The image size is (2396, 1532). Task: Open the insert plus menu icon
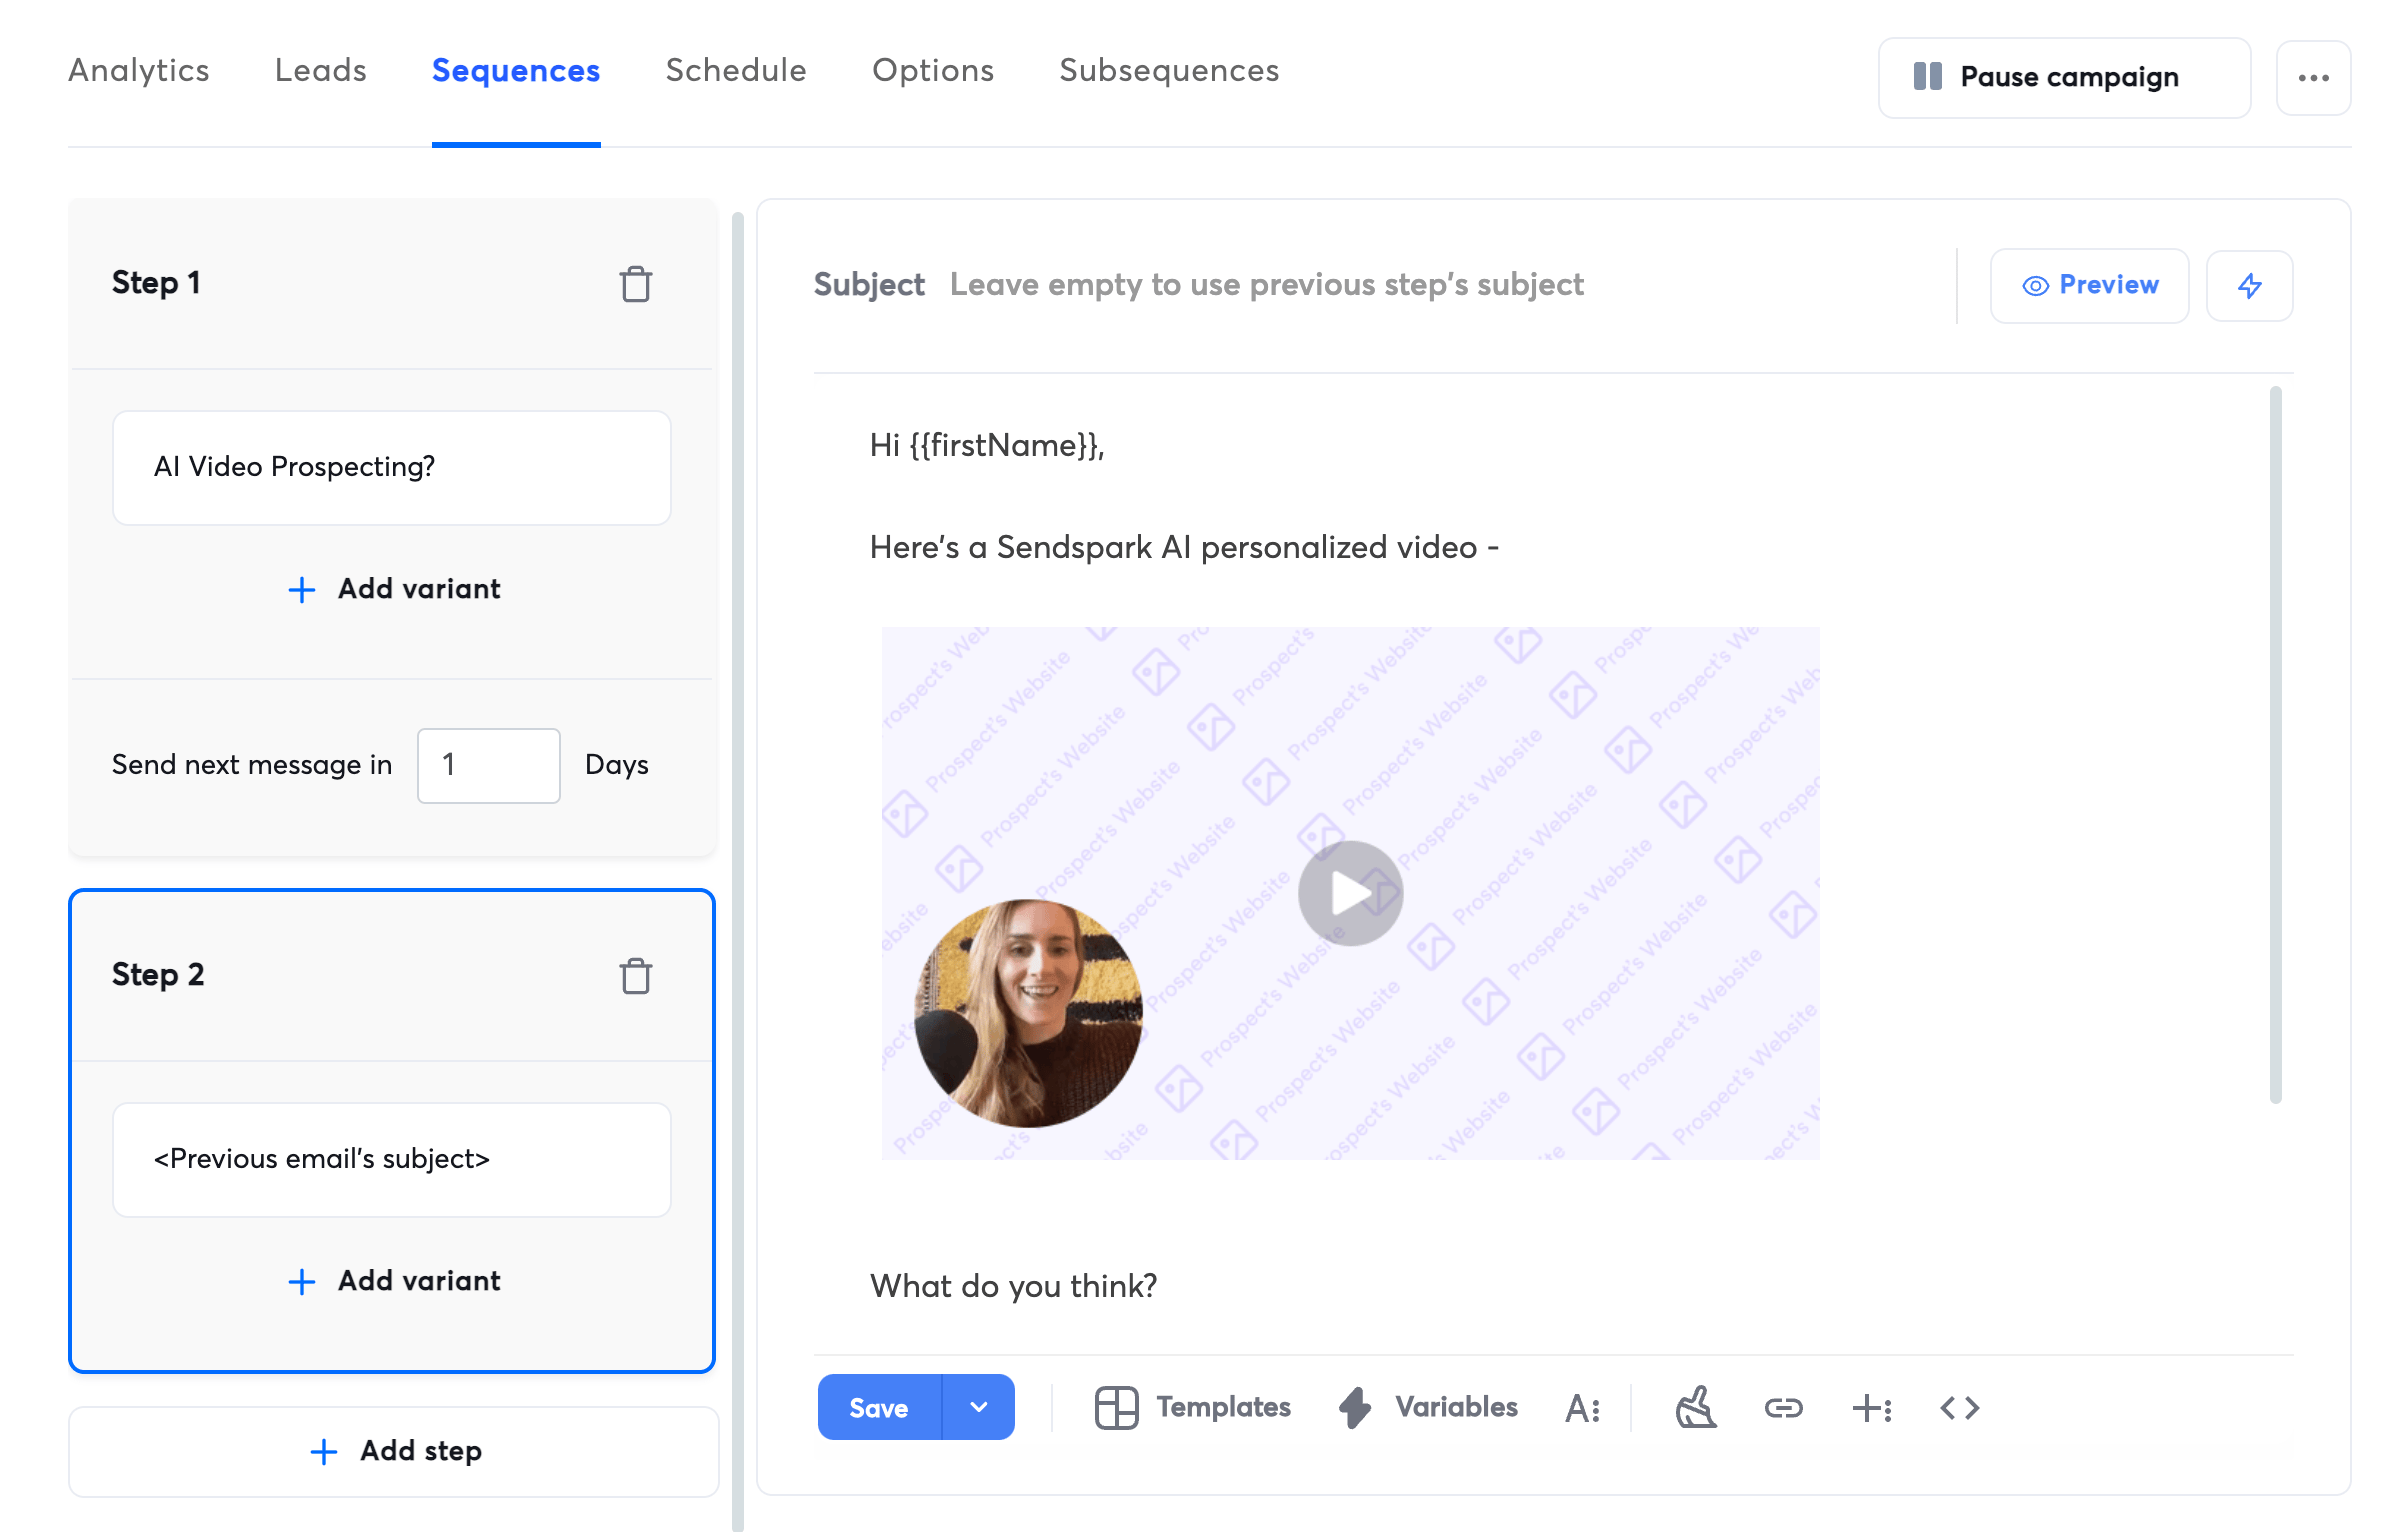[1871, 1408]
